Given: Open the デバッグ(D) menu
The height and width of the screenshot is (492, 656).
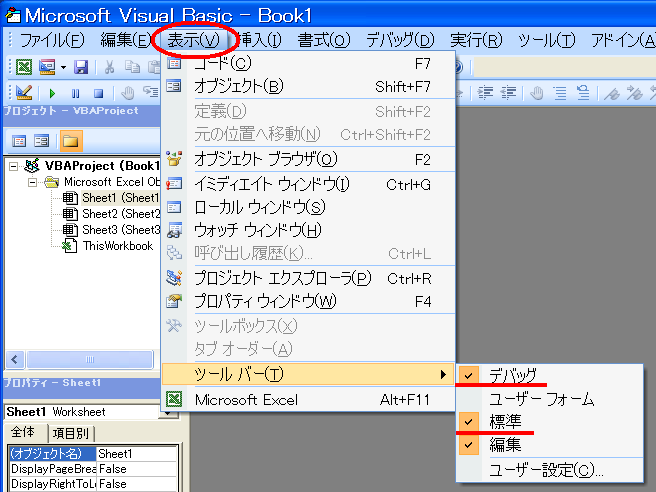Looking at the screenshot, I should point(400,40).
